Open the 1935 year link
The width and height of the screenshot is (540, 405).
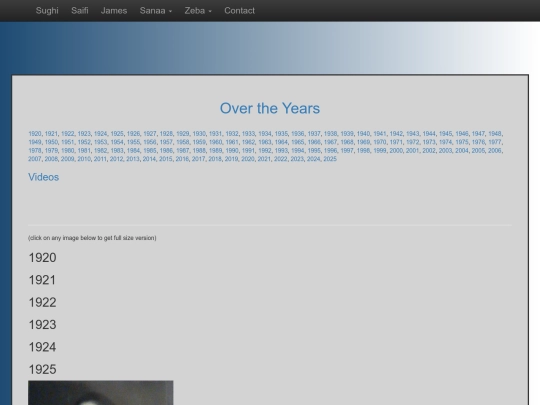pyautogui.click(x=281, y=134)
